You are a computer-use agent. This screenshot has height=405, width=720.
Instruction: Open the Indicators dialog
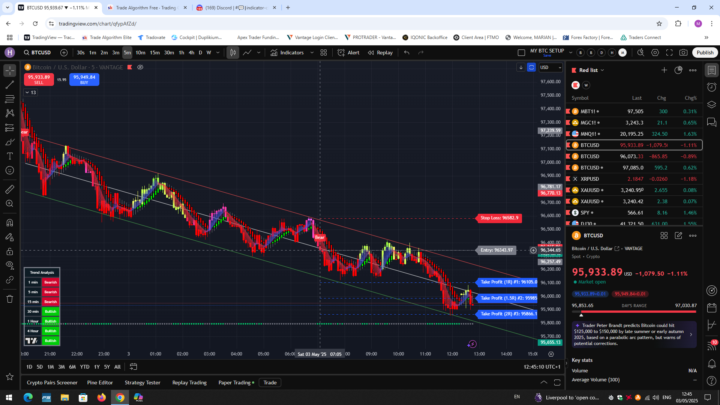pos(287,53)
